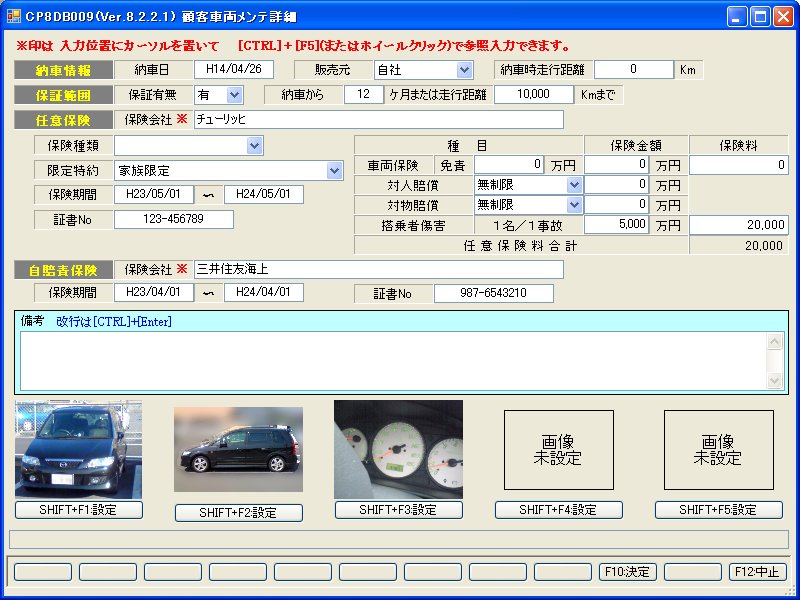Click the side-view black car photo

[238, 449]
